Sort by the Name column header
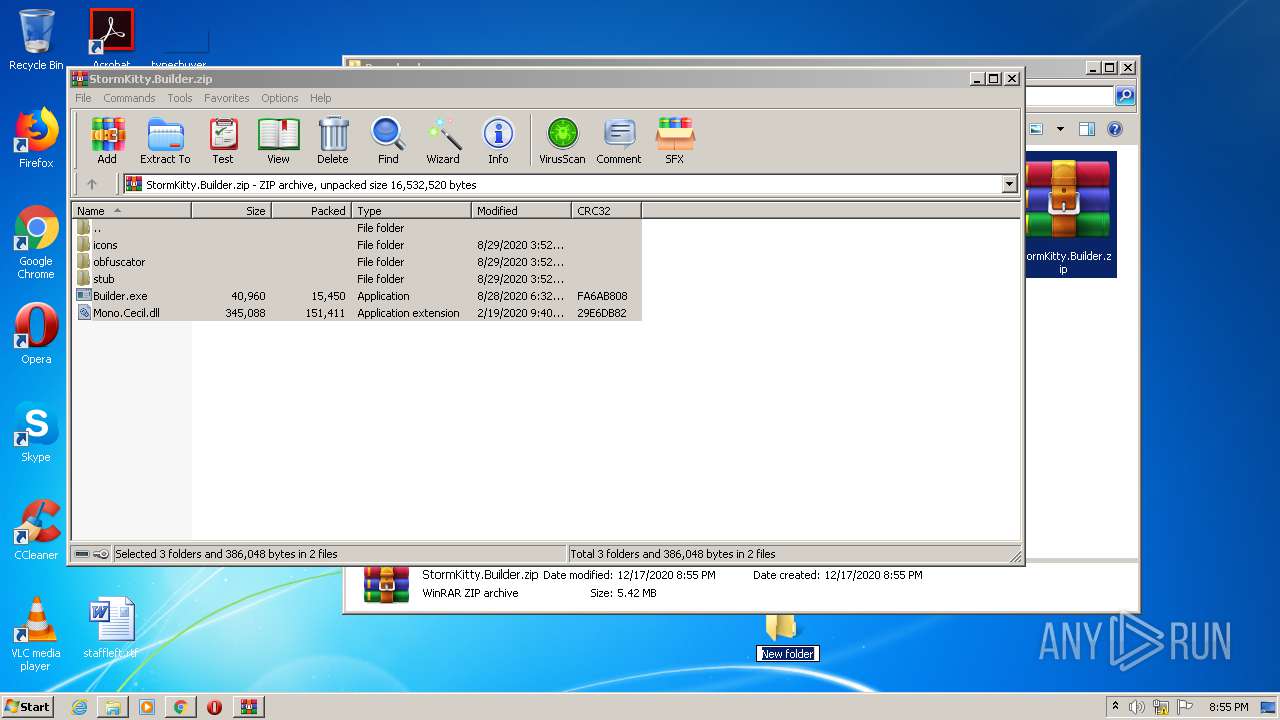This screenshot has height=720, width=1280. (131, 211)
